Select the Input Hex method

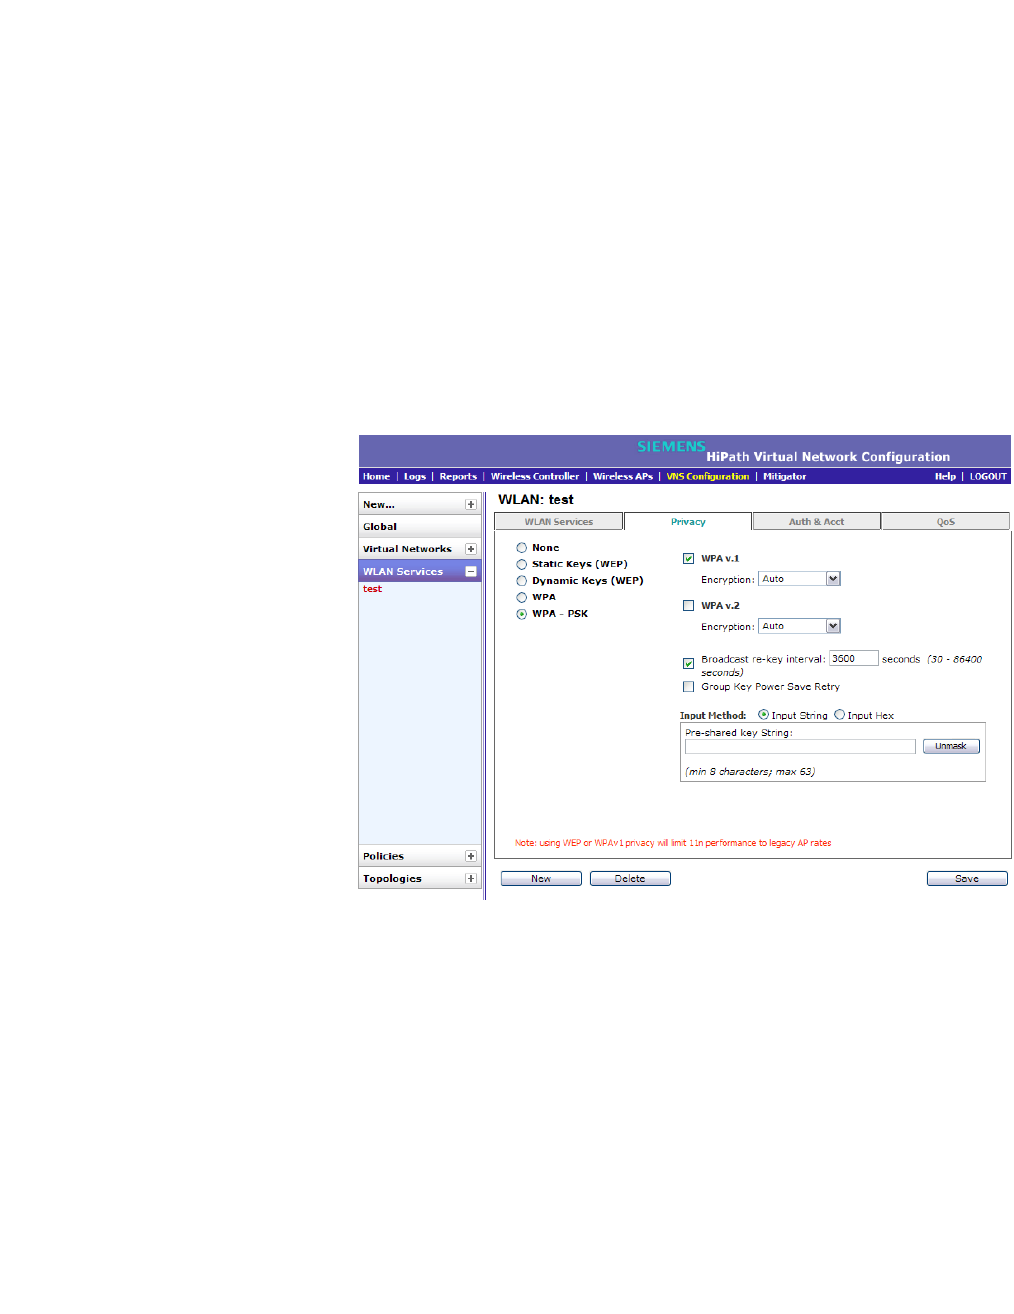point(840,715)
